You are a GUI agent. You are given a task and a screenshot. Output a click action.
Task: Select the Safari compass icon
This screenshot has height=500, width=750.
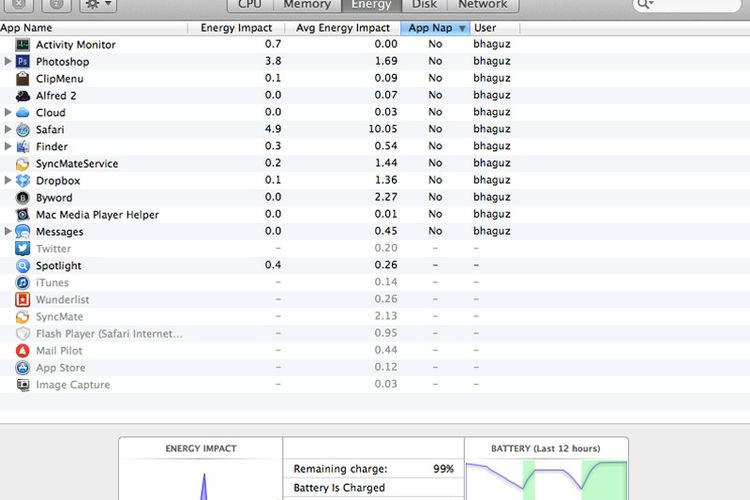point(22,130)
